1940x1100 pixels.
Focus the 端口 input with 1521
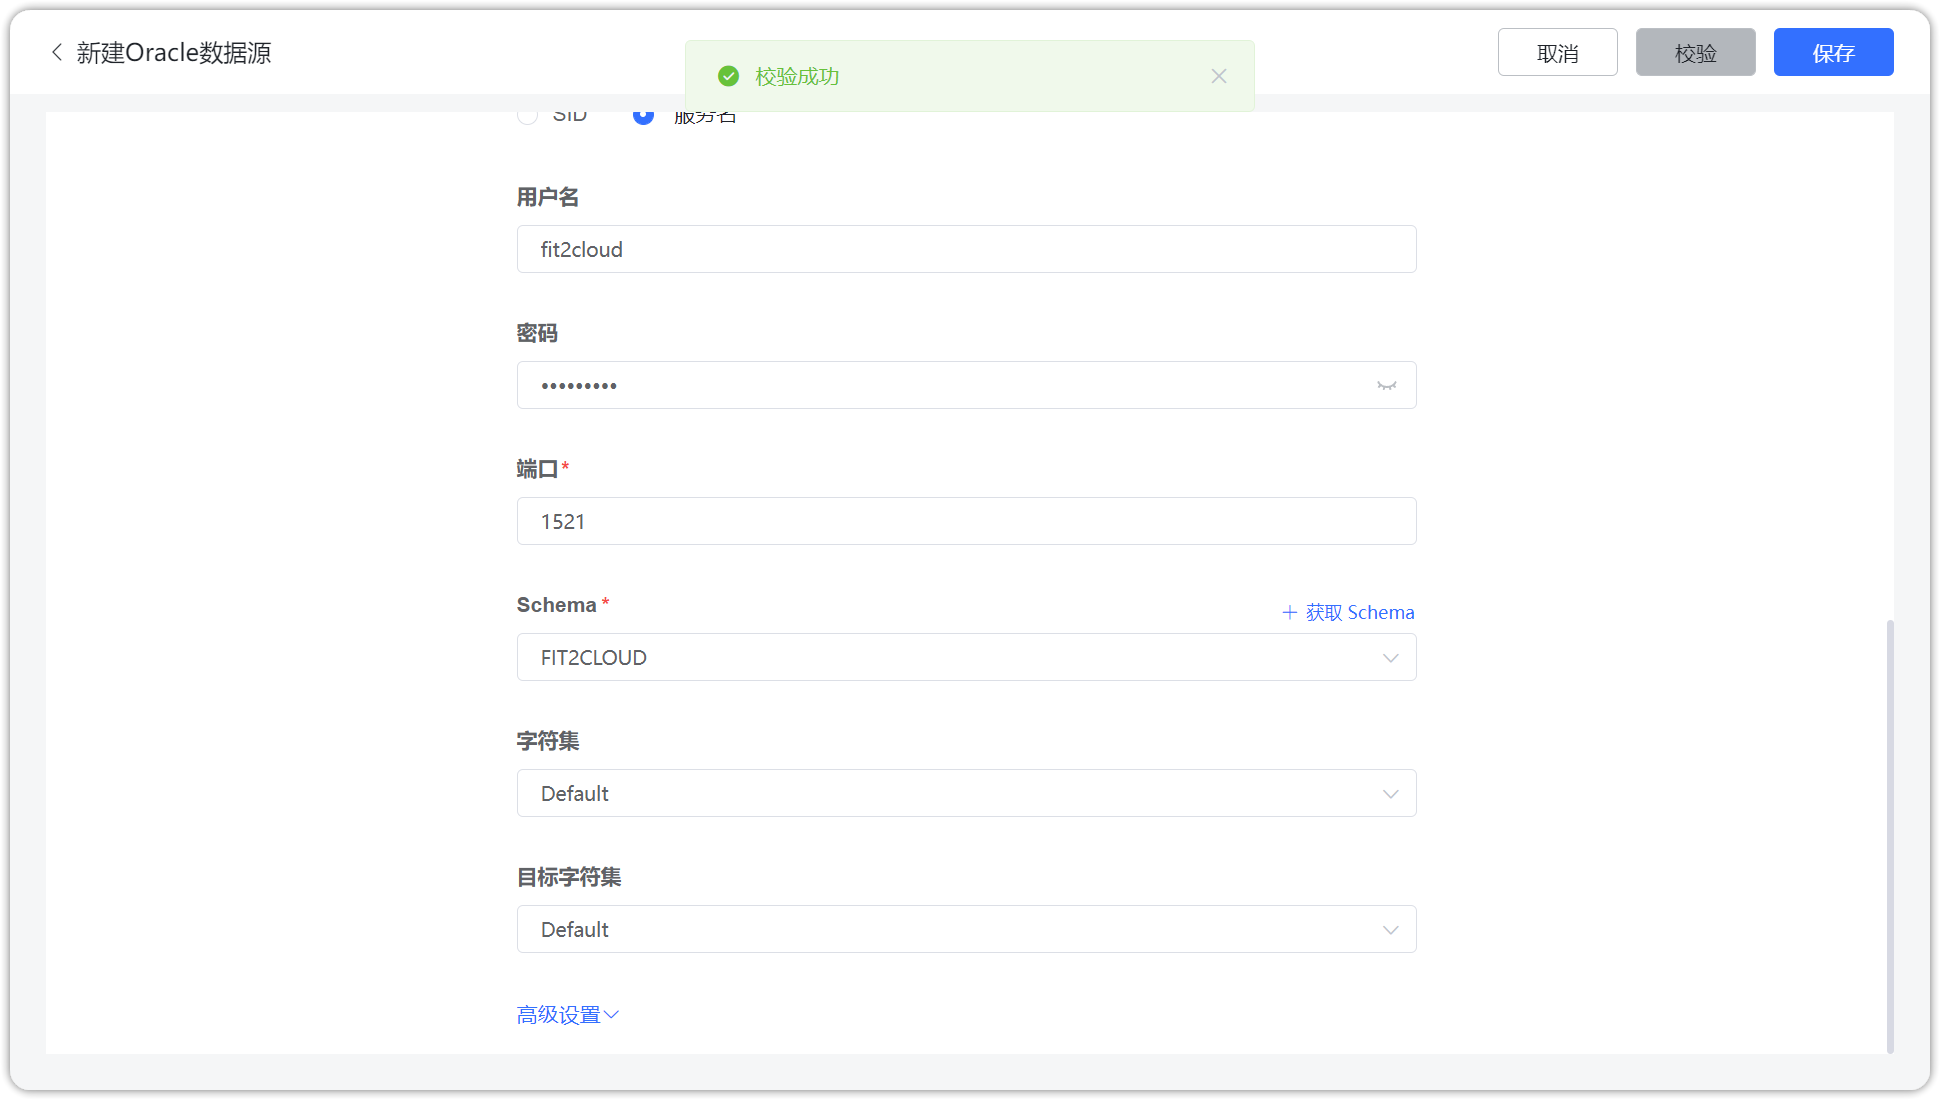pyautogui.click(x=966, y=521)
